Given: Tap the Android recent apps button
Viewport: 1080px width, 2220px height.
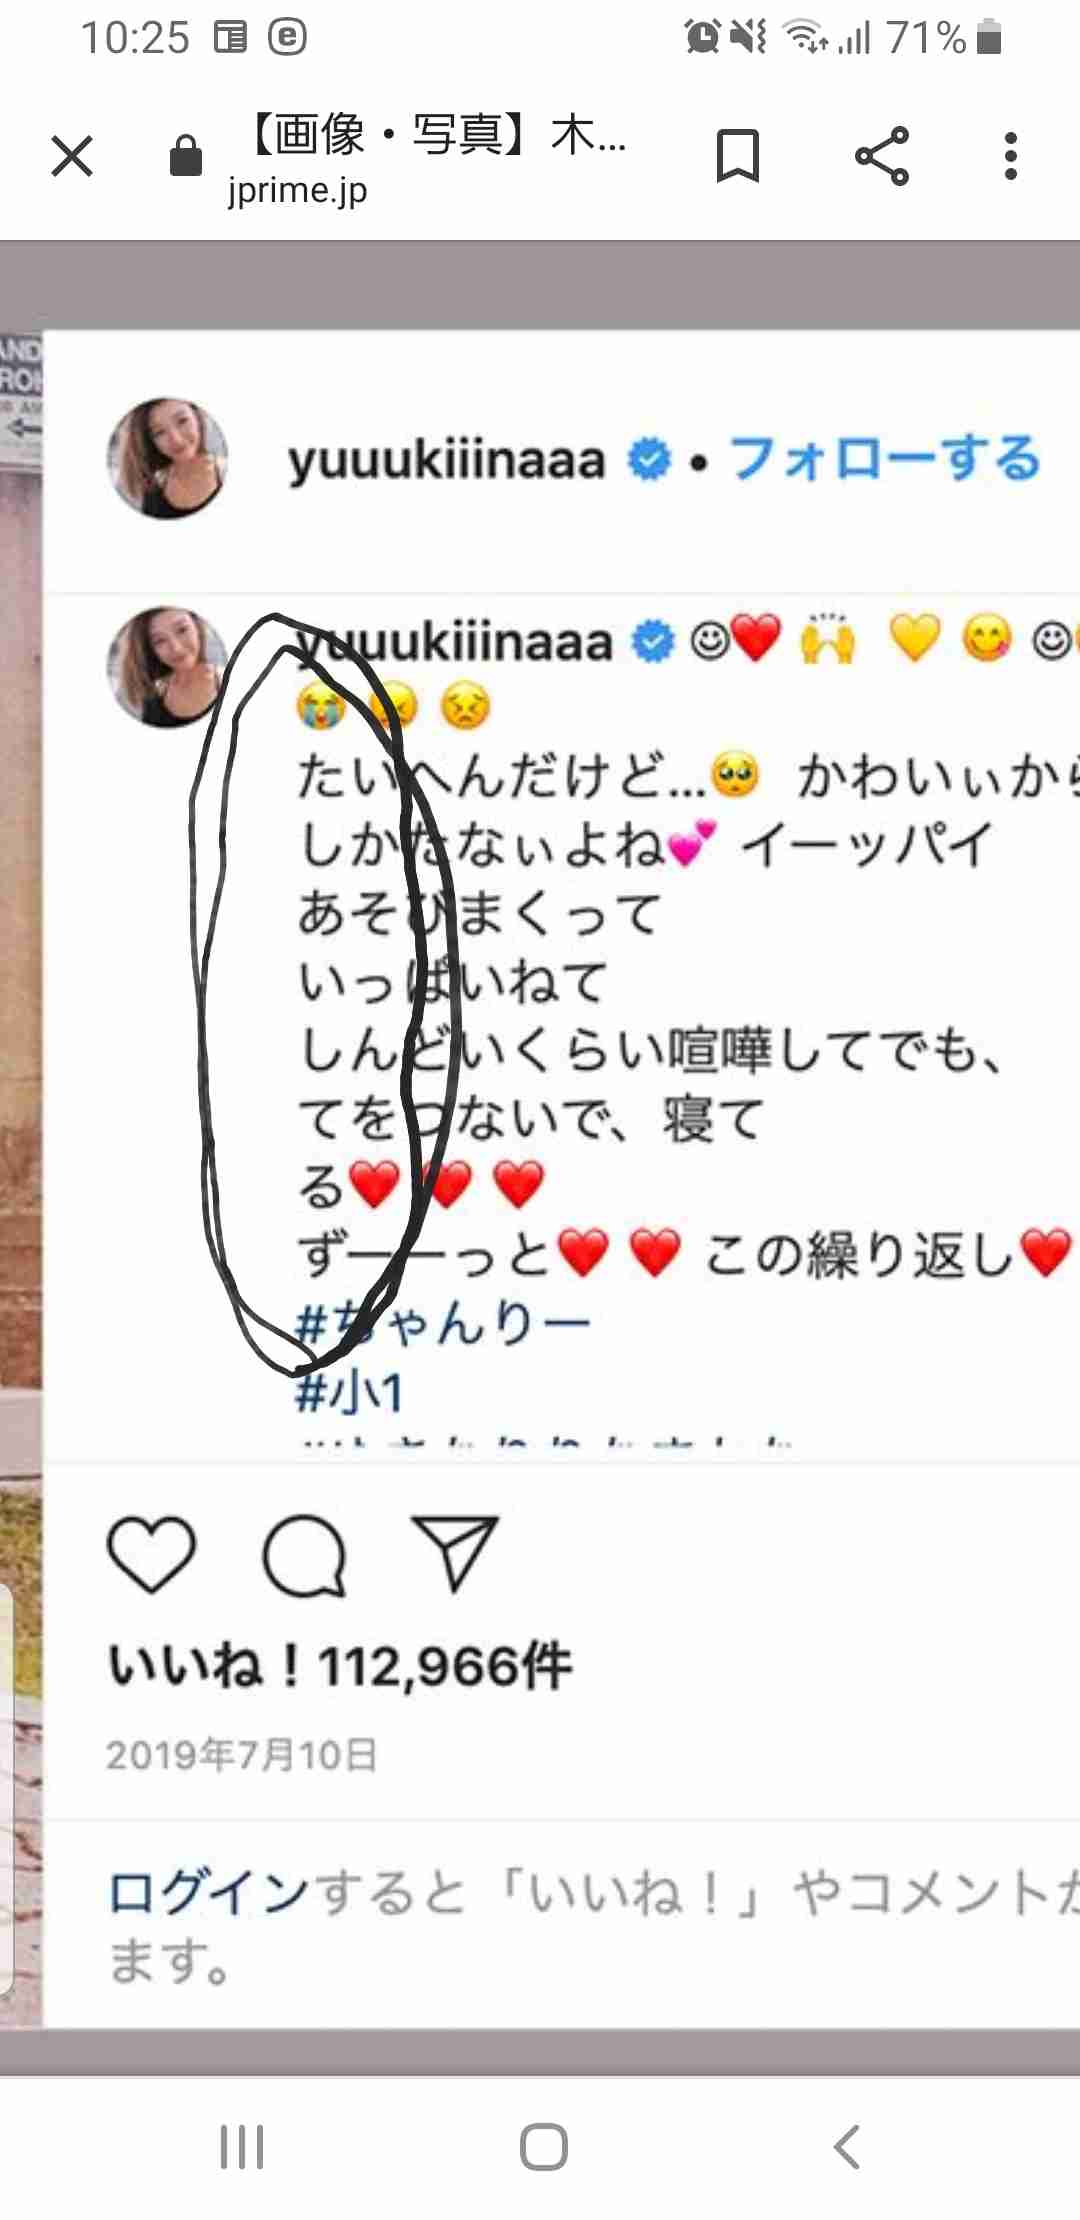Looking at the screenshot, I should pyautogui.click(x=242, y=2146).
